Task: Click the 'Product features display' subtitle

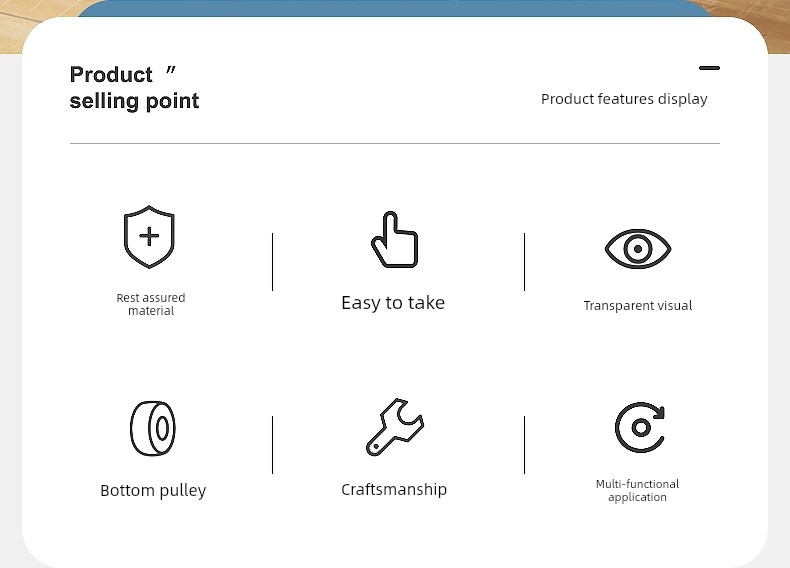Action: tap(624, 99)
